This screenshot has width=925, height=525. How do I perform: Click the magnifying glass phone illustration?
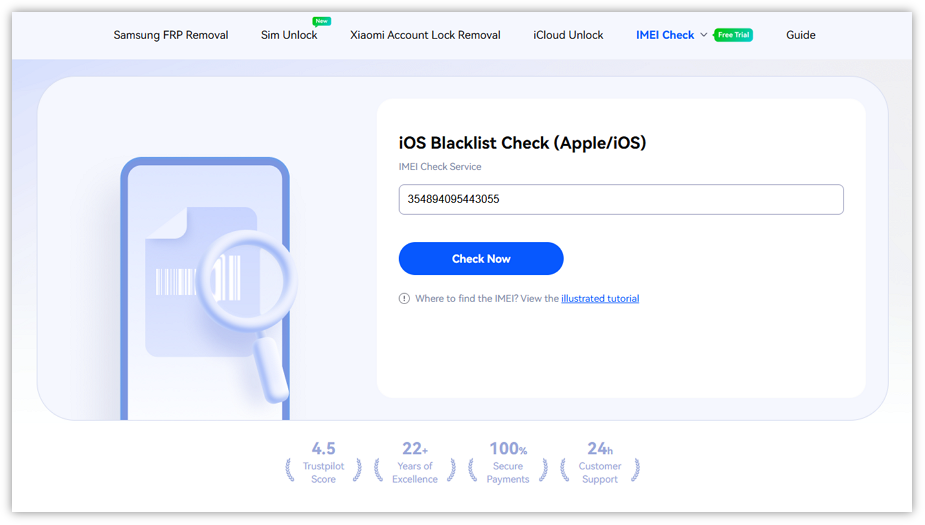click(x=208, y=288)
